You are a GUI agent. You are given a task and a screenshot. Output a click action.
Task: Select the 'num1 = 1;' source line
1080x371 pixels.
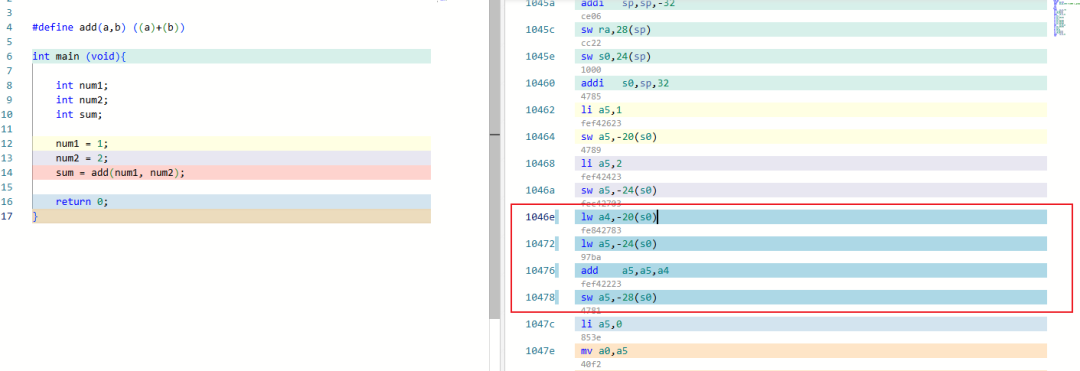tap(231, 143)
